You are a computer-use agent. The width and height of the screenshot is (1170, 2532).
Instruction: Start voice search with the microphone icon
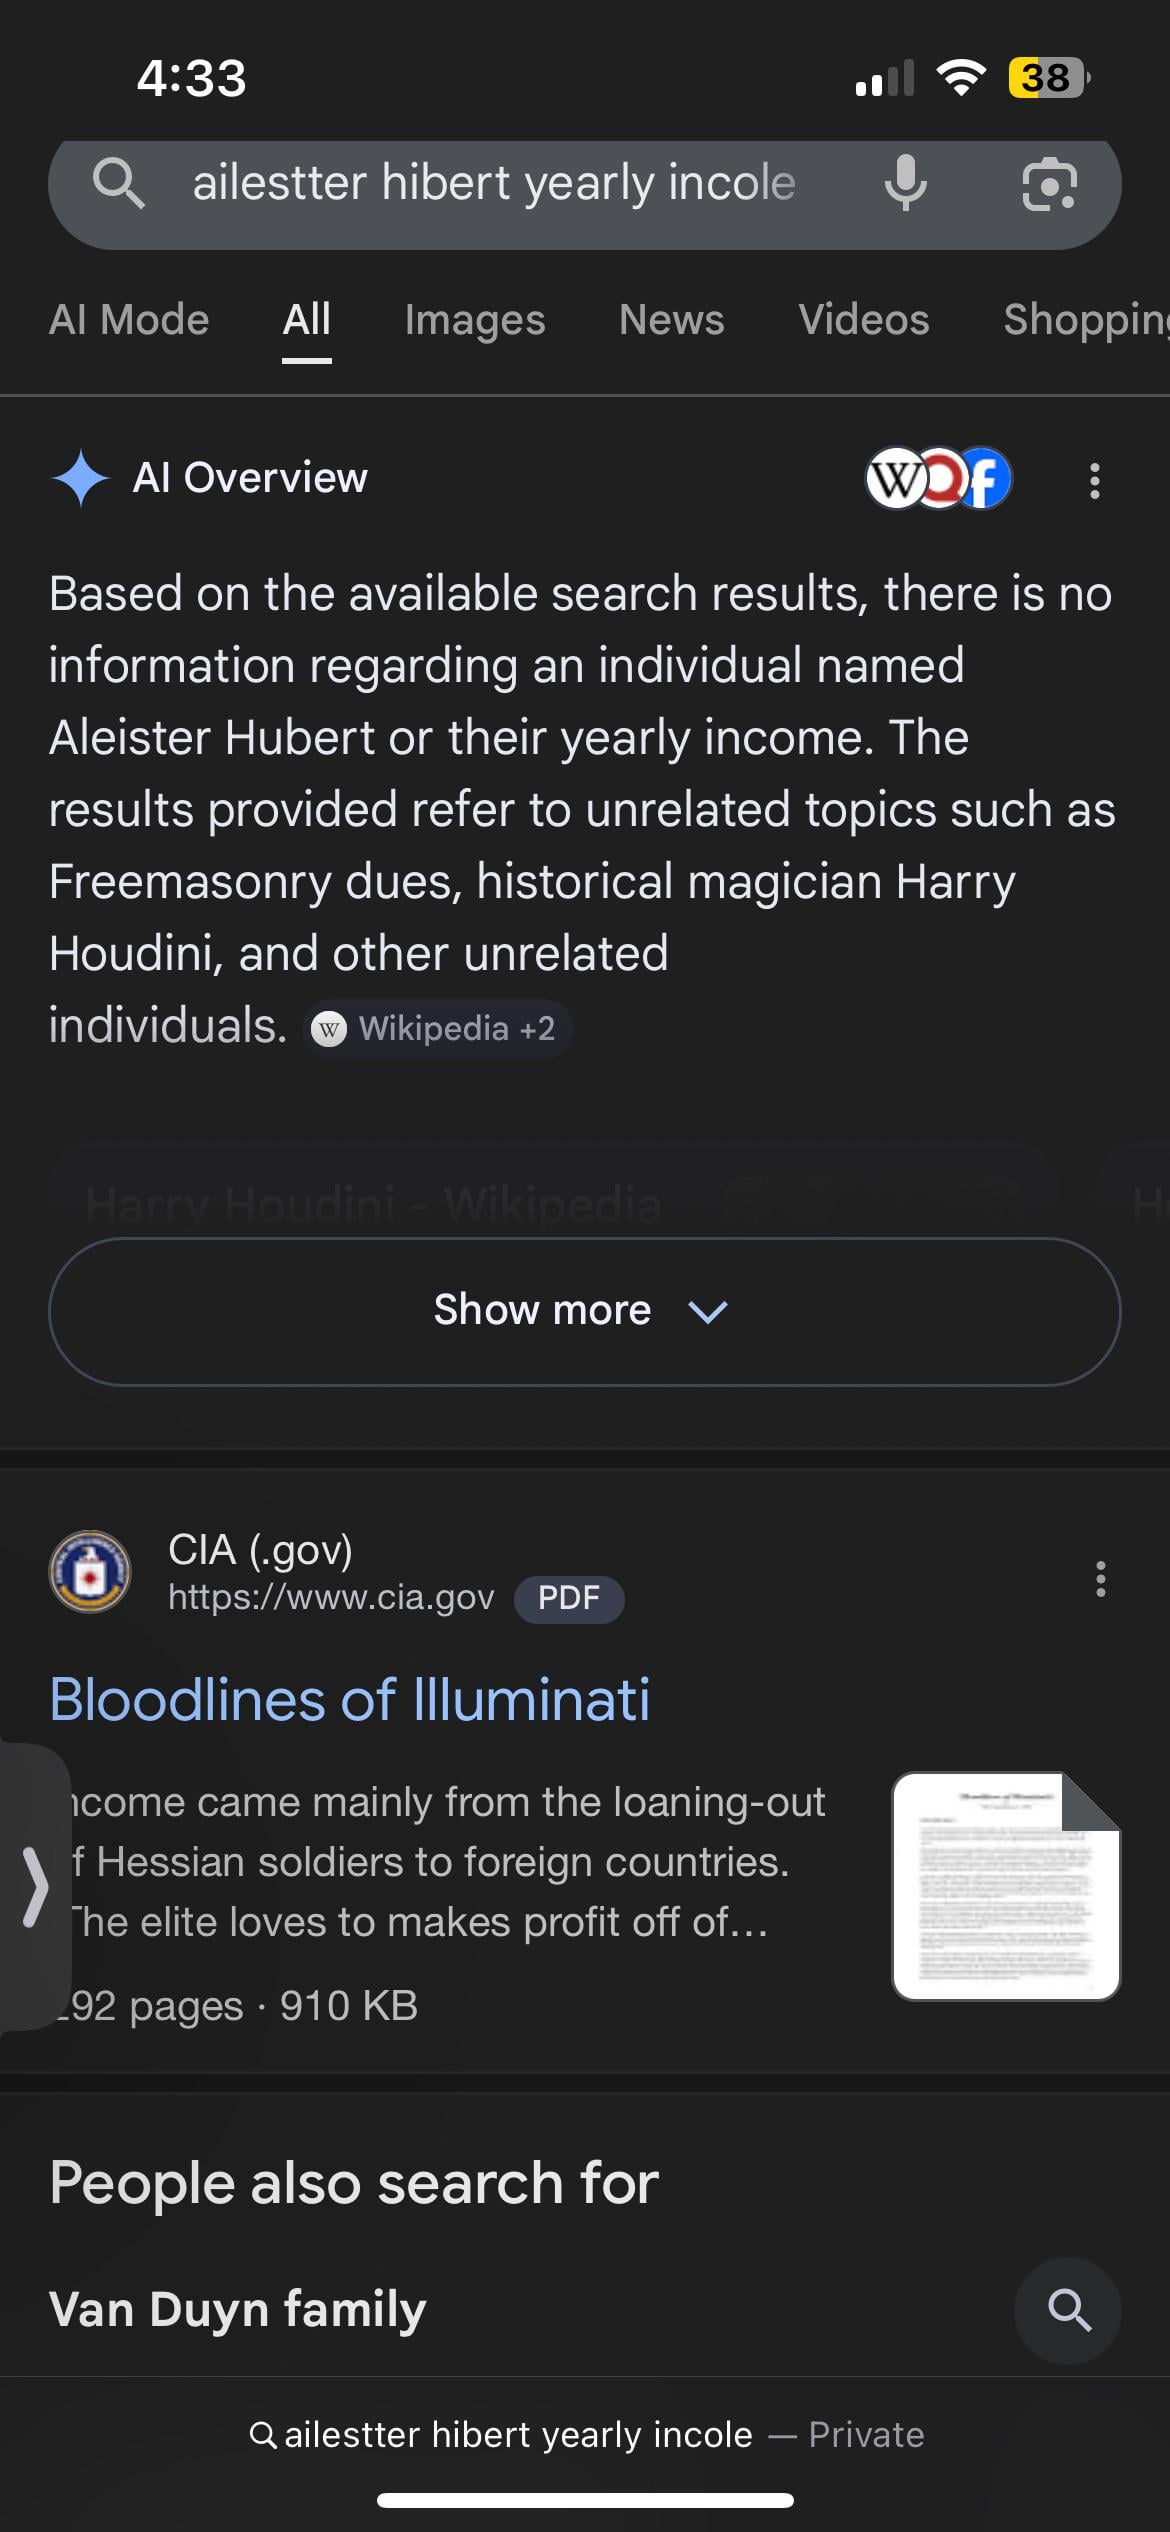click(x=905, y=183)
